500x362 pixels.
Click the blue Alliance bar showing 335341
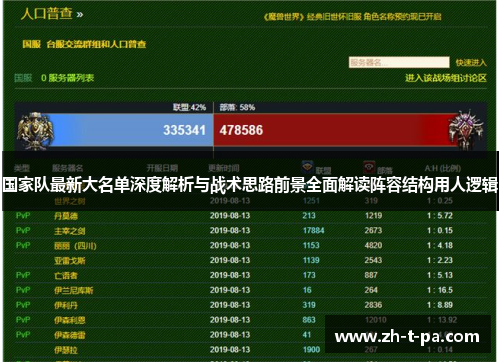click(133, 130)
